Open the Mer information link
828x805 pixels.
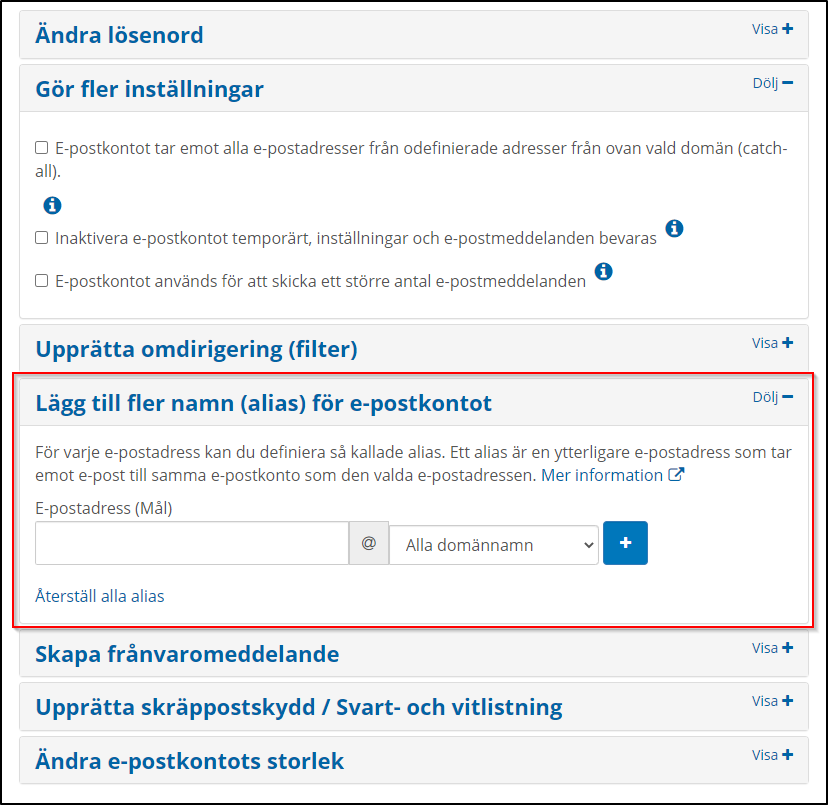pos(602,475)
